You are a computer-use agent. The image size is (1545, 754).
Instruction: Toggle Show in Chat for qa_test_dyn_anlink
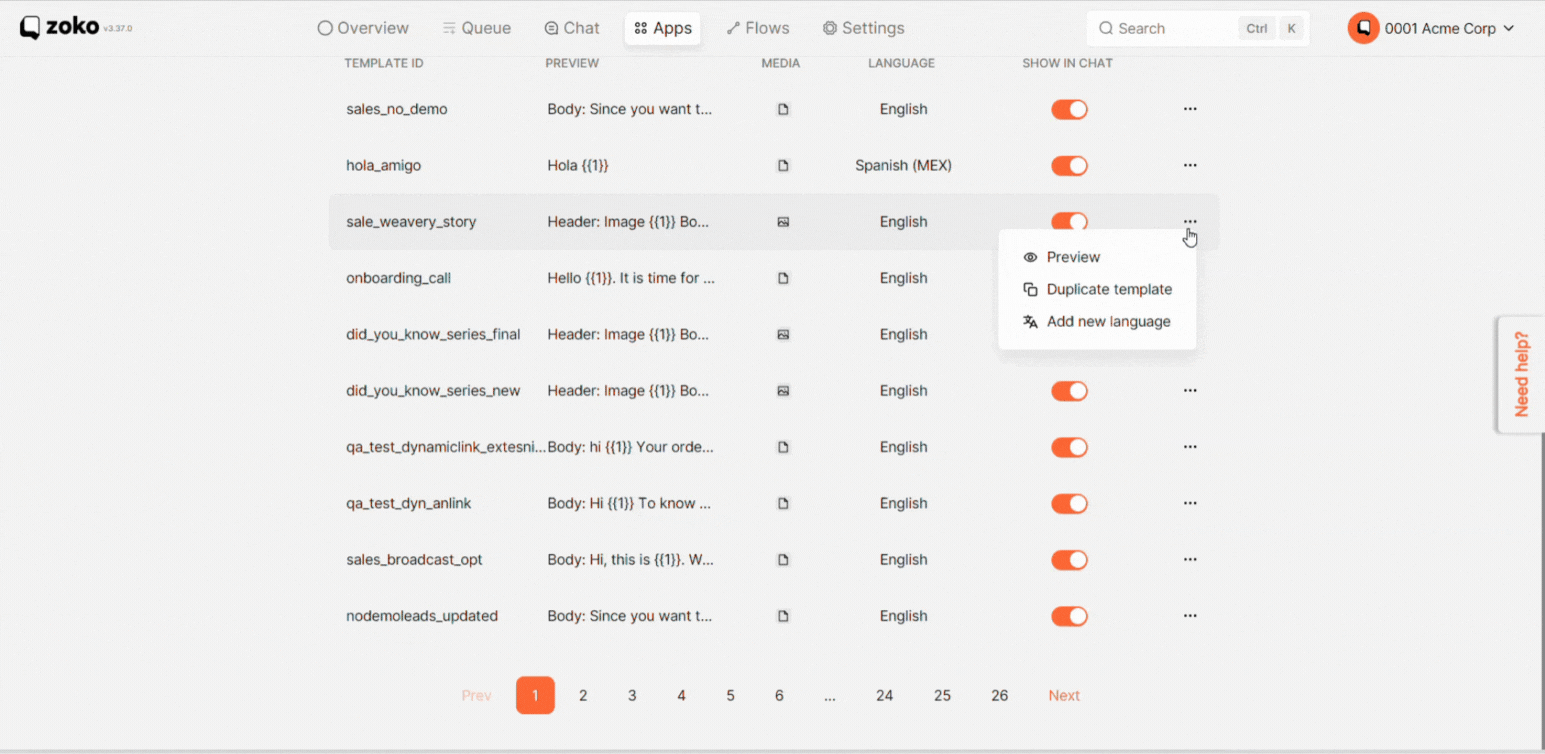coord(1069,504)
